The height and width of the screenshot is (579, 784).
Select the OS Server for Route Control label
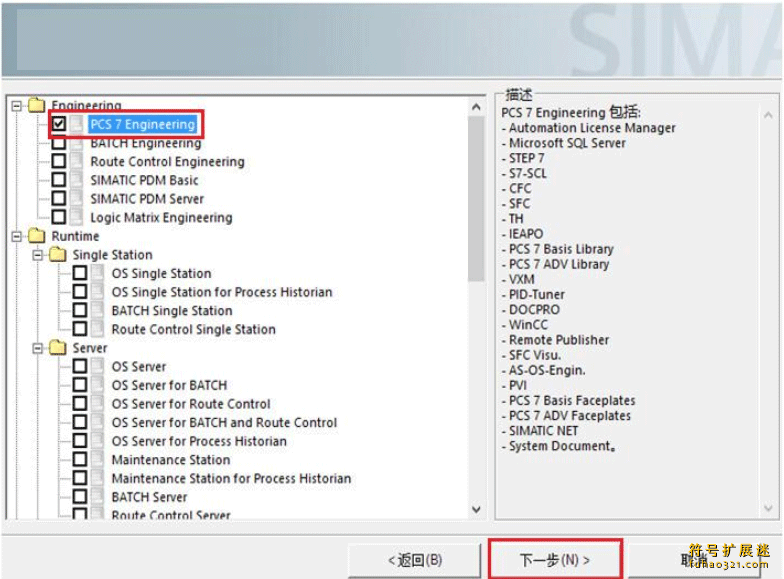pos(191,404)
